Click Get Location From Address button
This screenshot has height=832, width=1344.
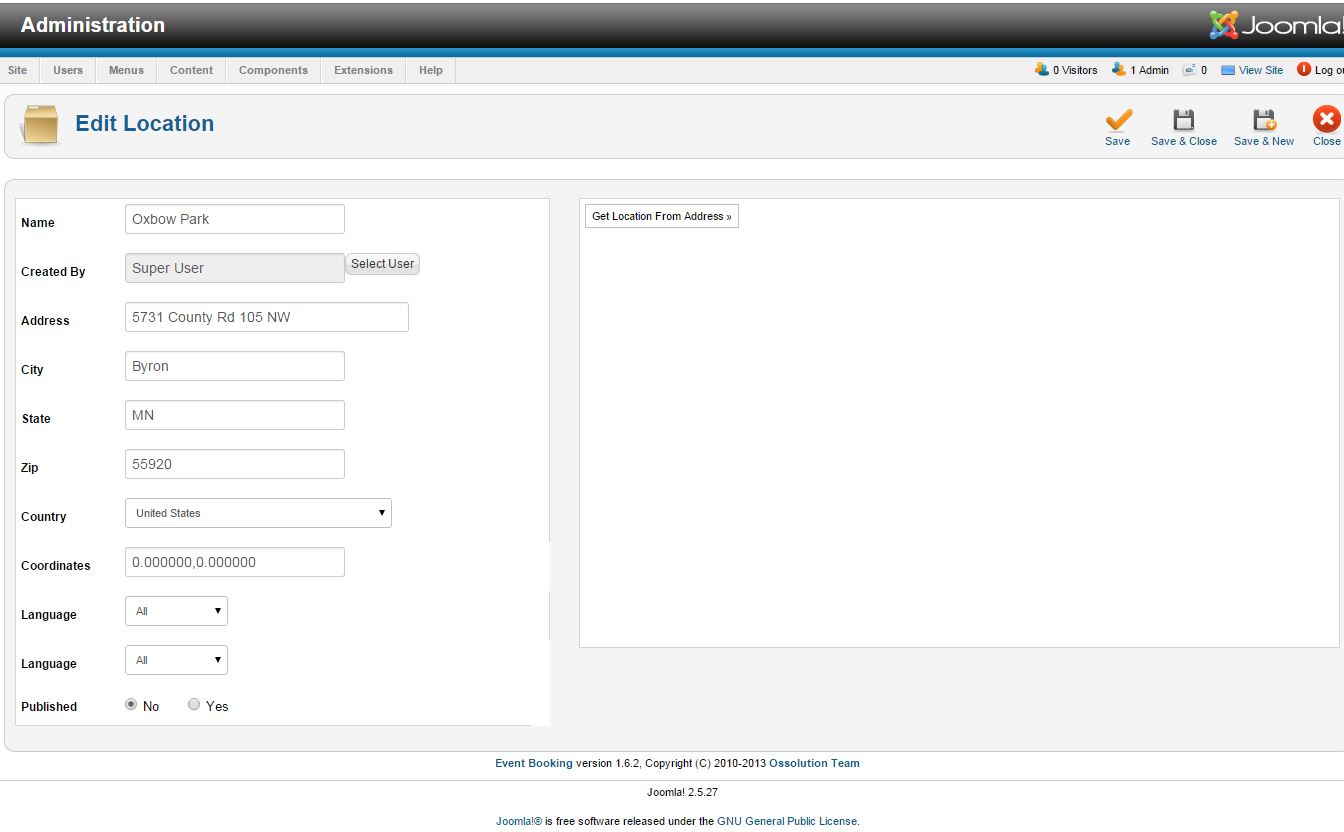coord(661,216)
